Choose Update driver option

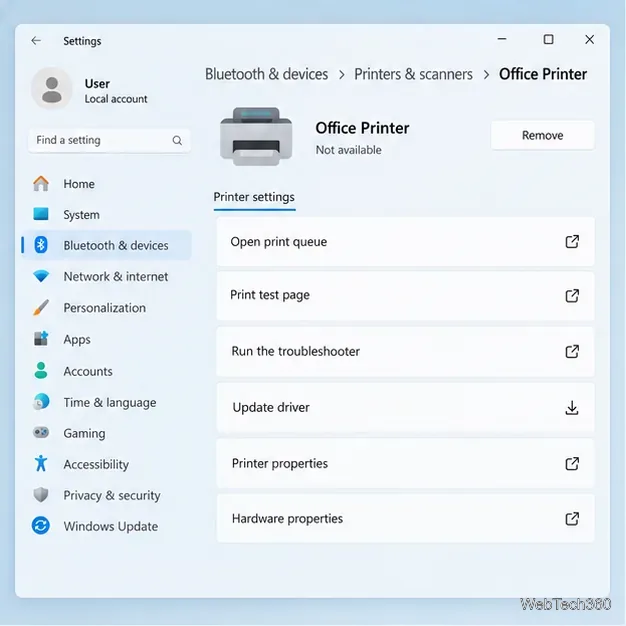(x=405, y=408)
